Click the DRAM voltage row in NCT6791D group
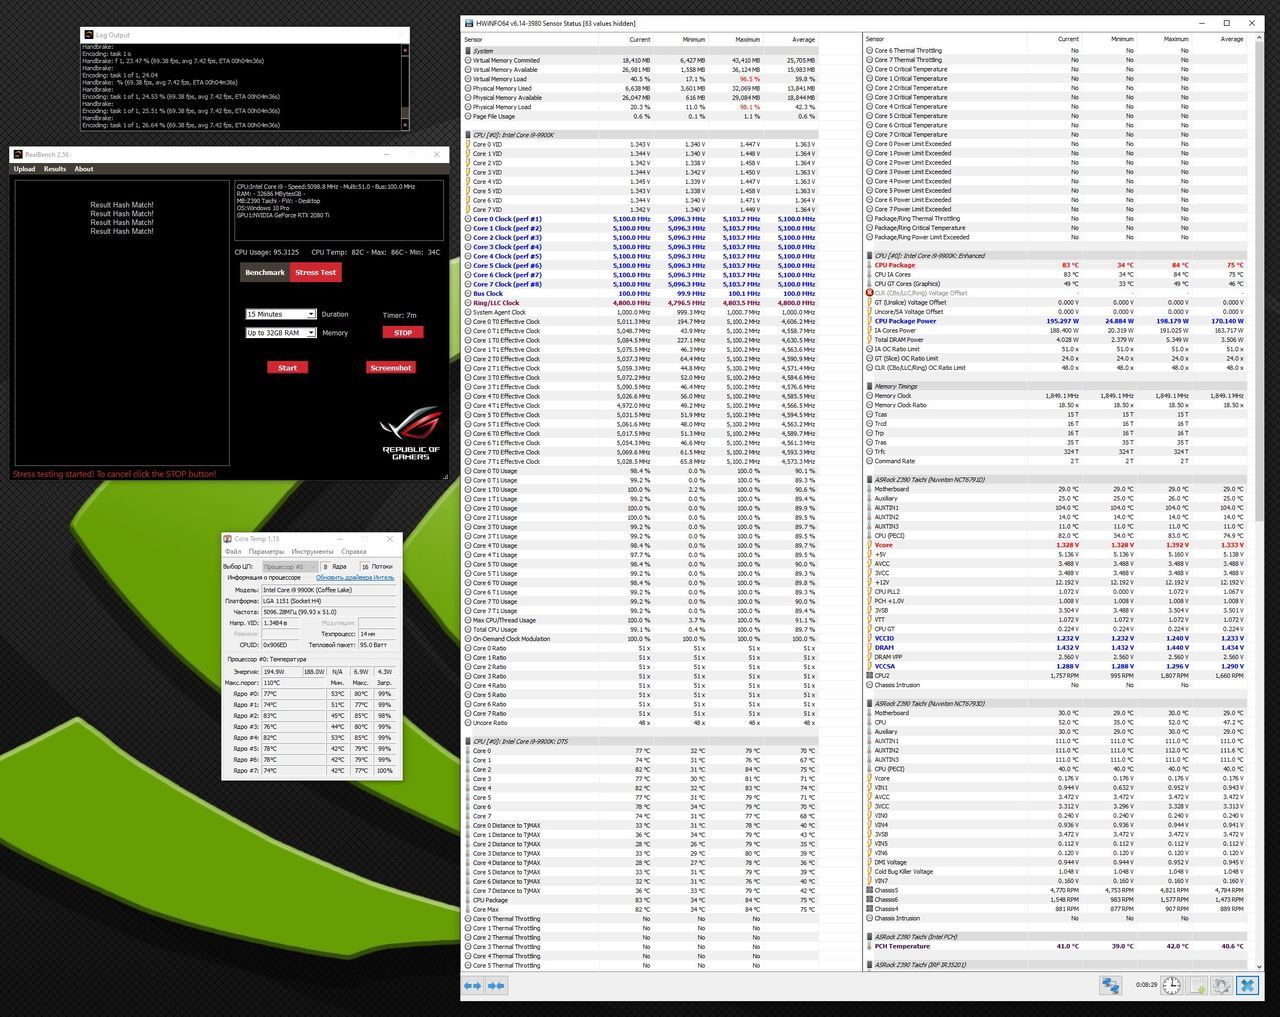 tap(1055, 648)
